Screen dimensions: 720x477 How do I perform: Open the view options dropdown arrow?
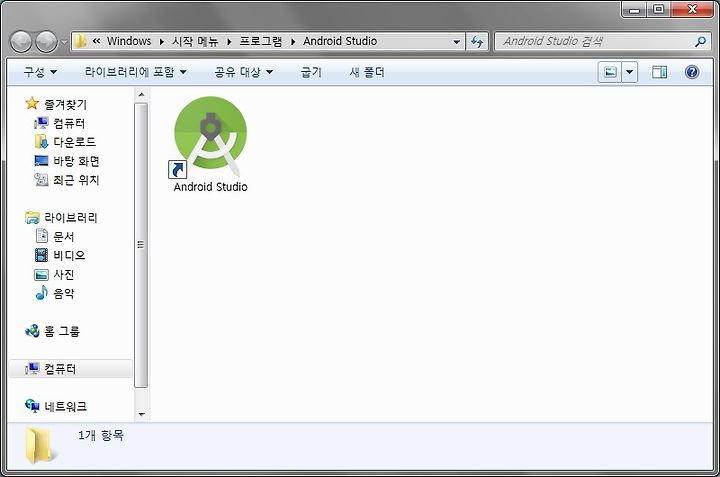pyautogui.click(x=630, y=72)
